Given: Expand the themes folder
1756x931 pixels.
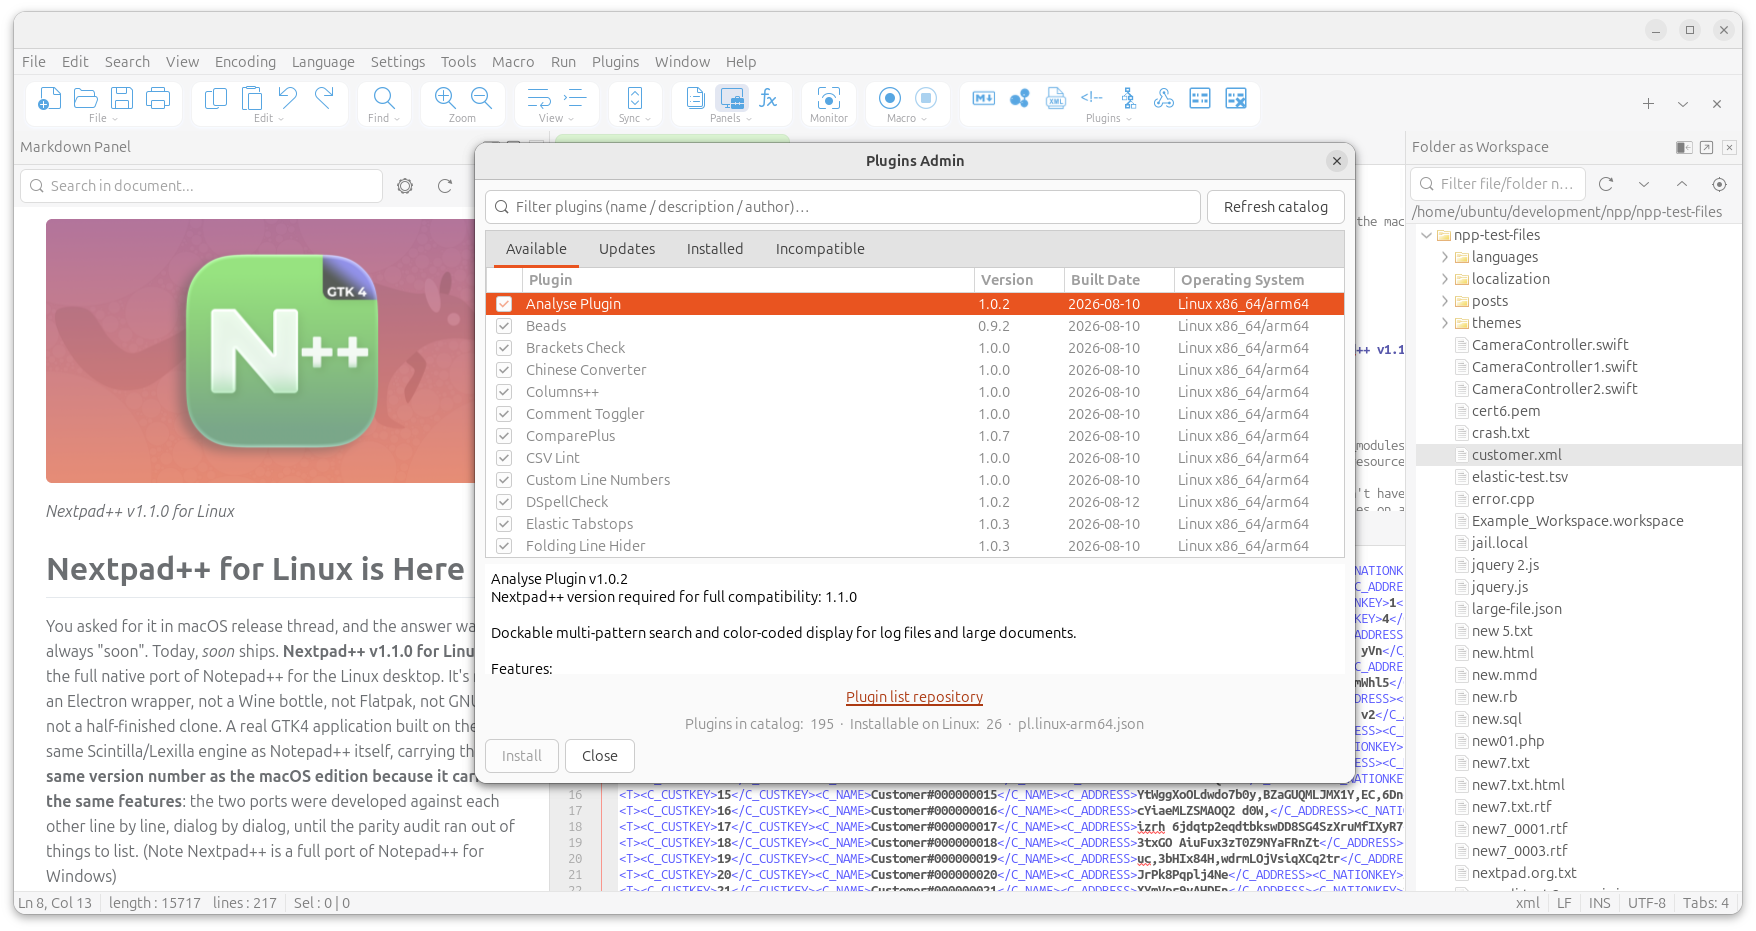Looking at the screenshot, I should click(x=1444, y=323).
